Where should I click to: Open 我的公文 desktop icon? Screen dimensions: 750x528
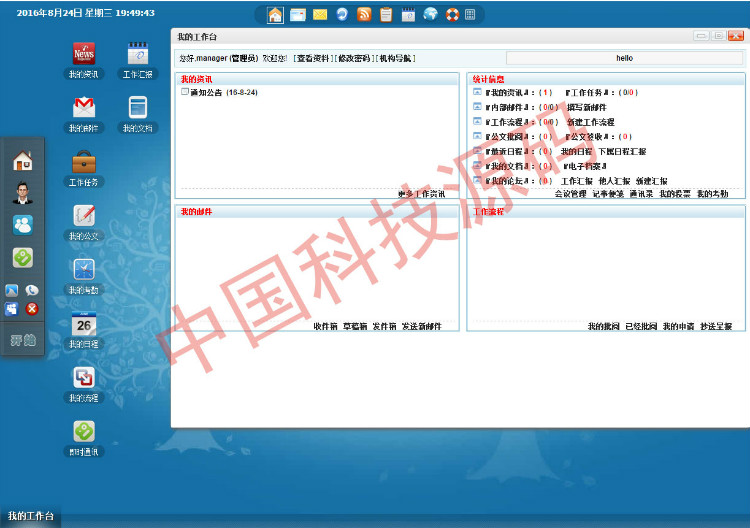pyautogui.click(x=84, y=222)
